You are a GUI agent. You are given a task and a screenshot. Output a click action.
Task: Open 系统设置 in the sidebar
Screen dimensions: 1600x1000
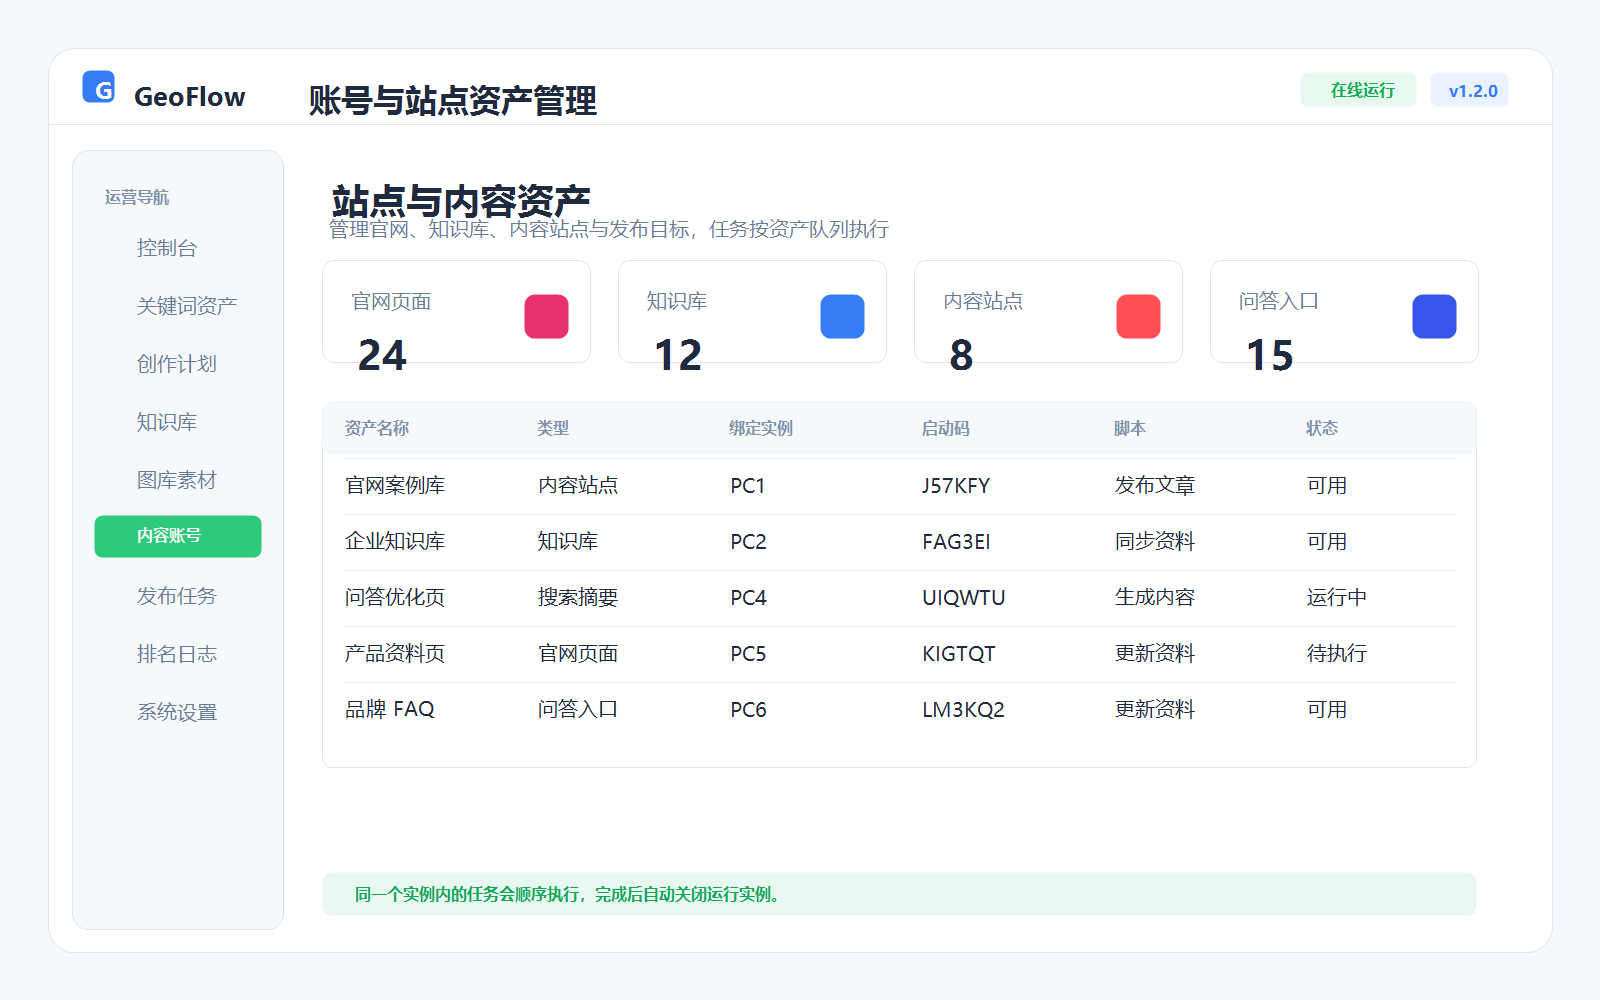coord(178,712)
